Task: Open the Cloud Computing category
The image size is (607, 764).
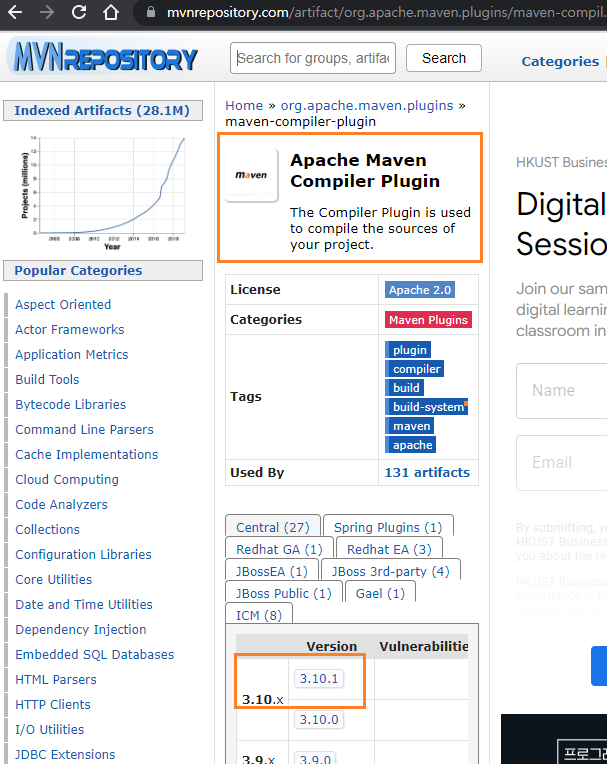Action: coord(67,479)
